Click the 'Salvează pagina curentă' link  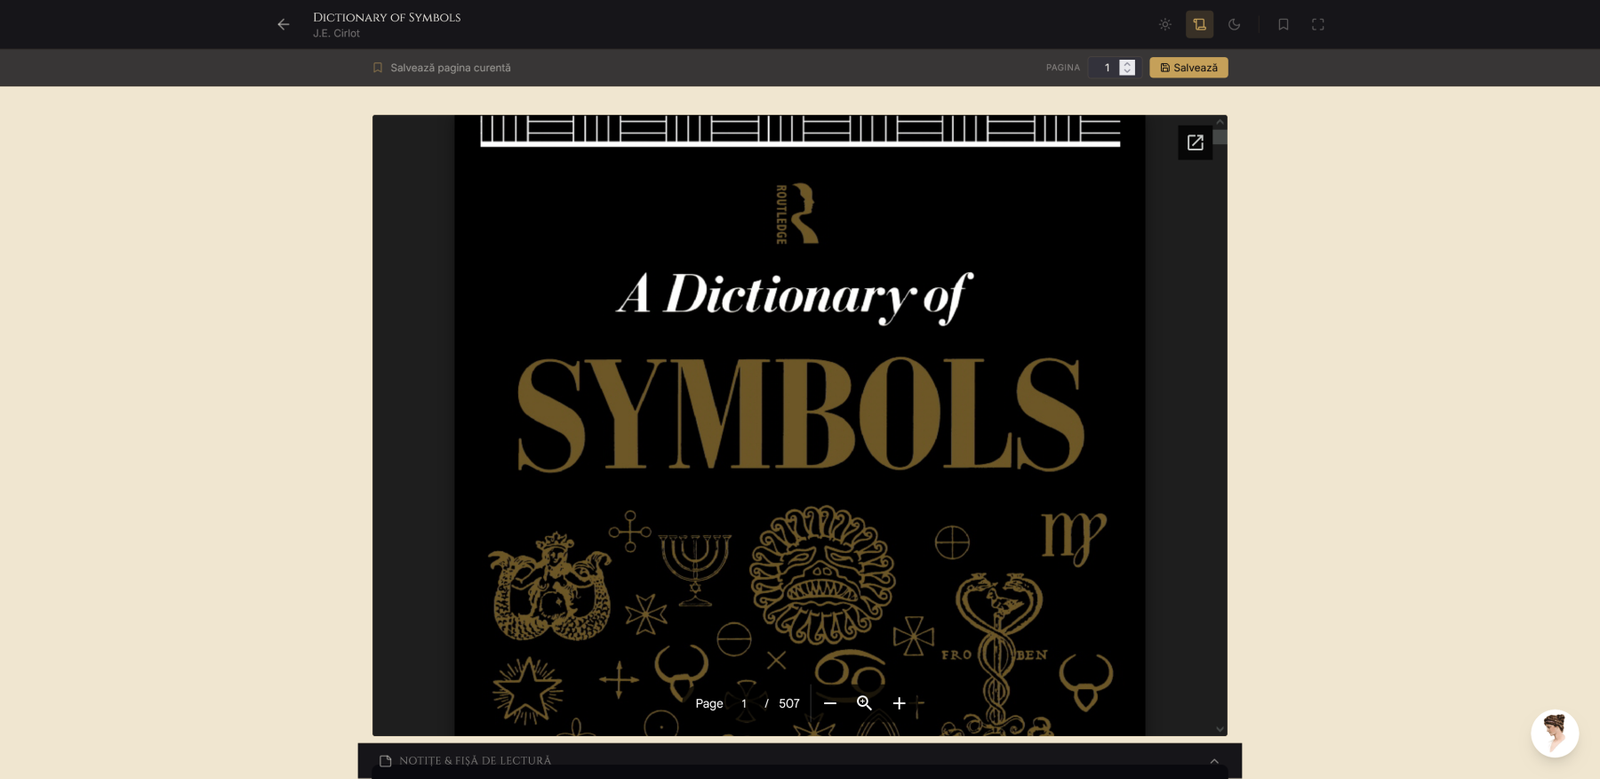pos(450,68)
